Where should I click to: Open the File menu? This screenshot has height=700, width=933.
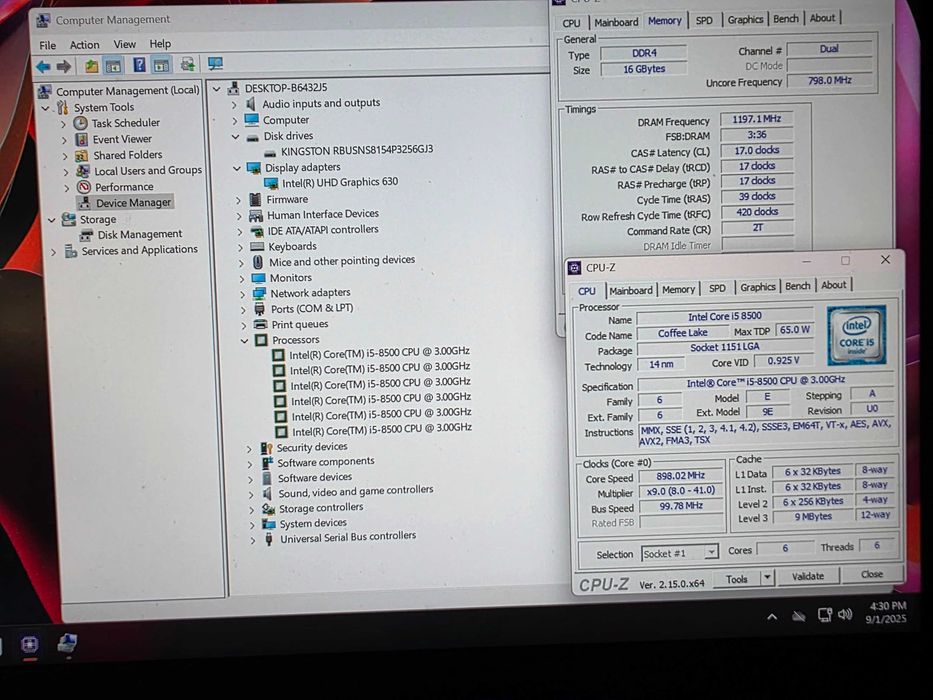tap(48, 45)
